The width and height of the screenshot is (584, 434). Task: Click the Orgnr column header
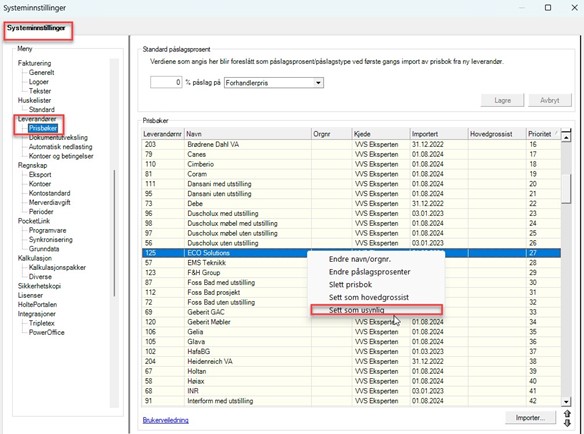[x=331, y=134]
